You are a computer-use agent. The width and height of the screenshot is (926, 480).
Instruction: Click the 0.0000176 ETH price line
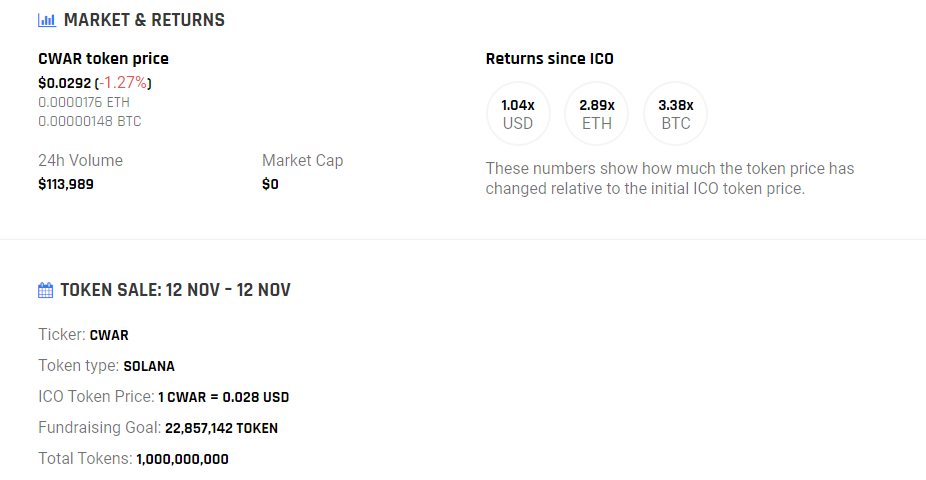[84, 102]
